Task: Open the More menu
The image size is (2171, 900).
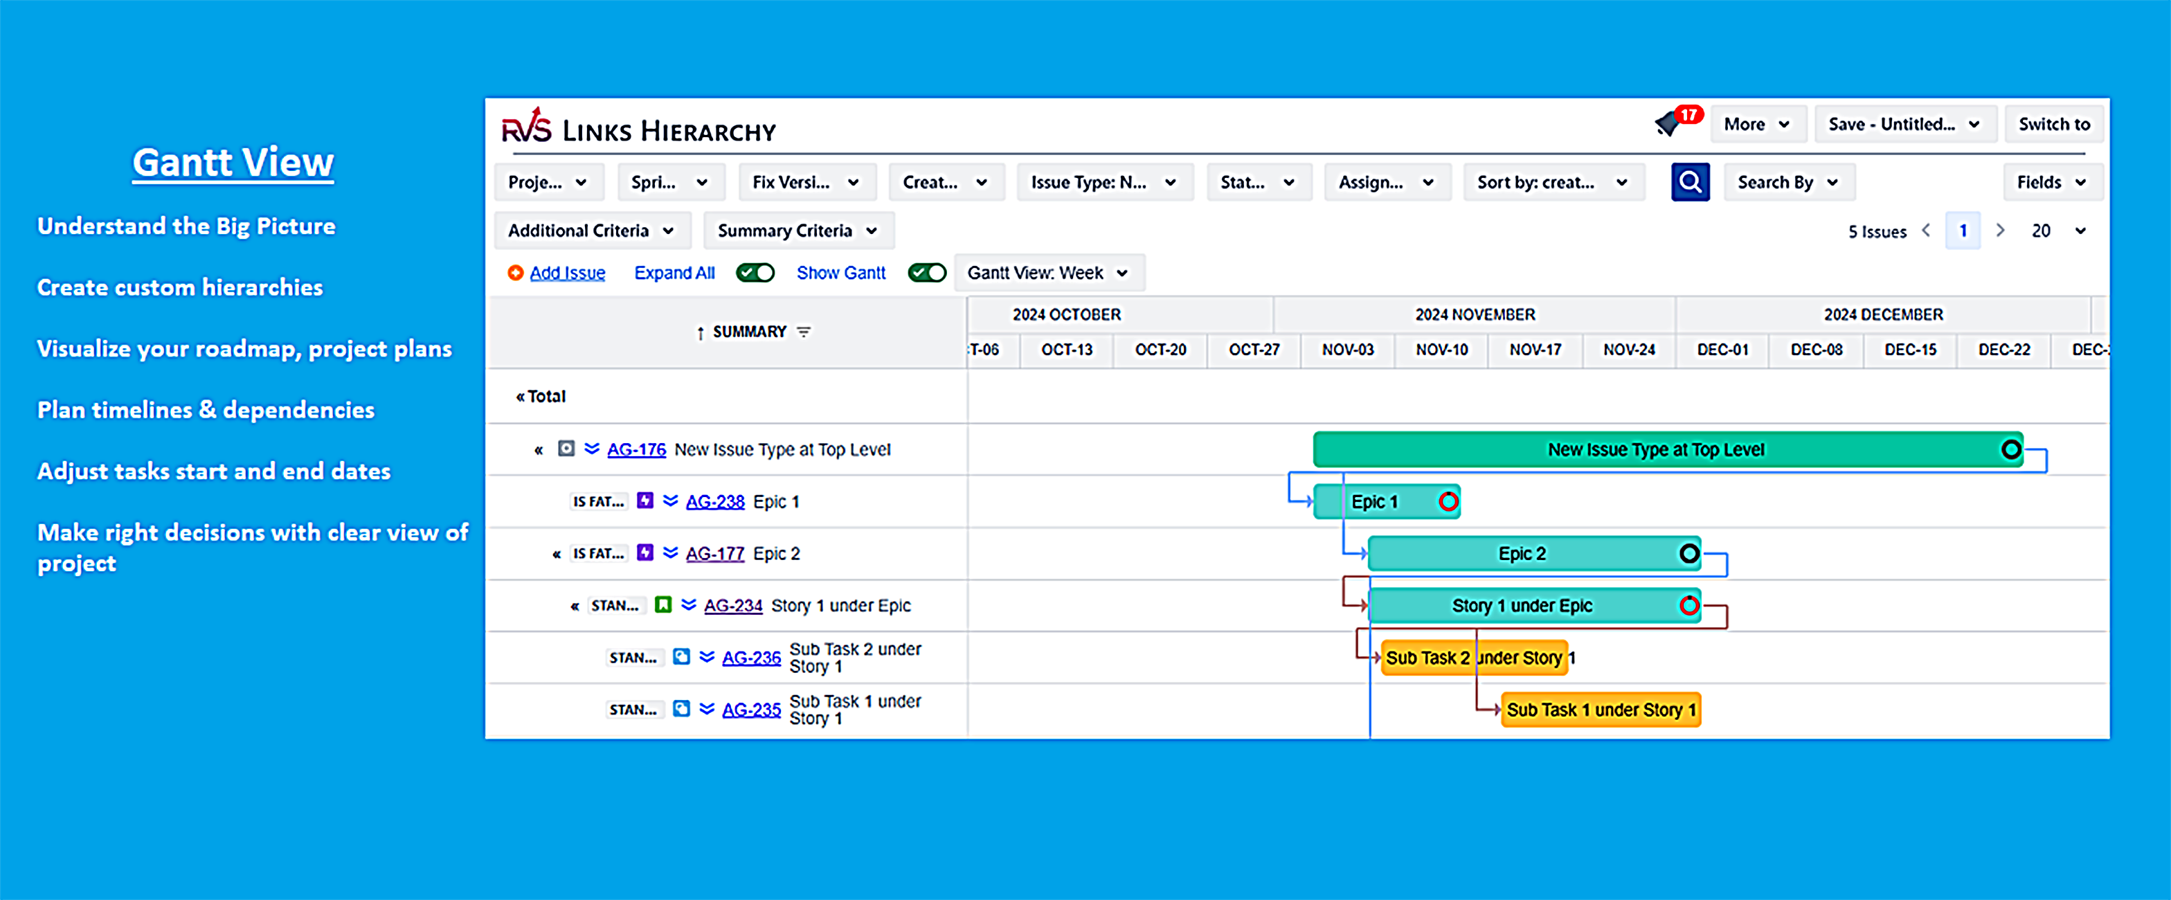Action: (x=1757, y=124)
